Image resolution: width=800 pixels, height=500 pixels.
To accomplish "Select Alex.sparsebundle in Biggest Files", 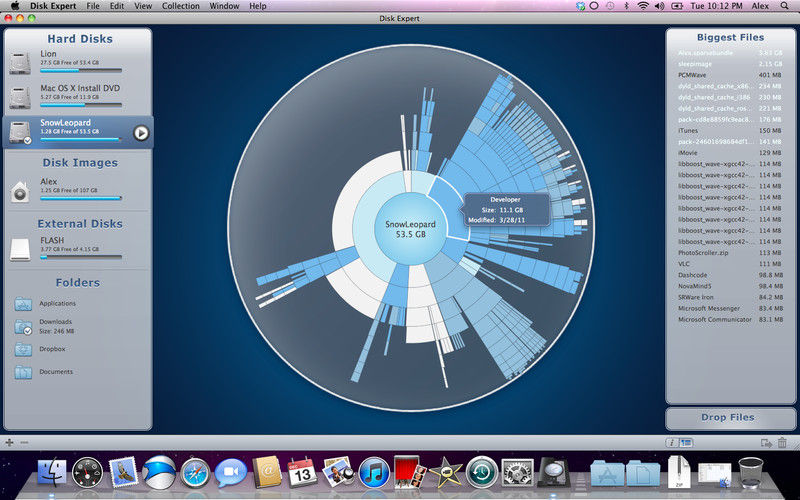I will [x=730, y=53].
